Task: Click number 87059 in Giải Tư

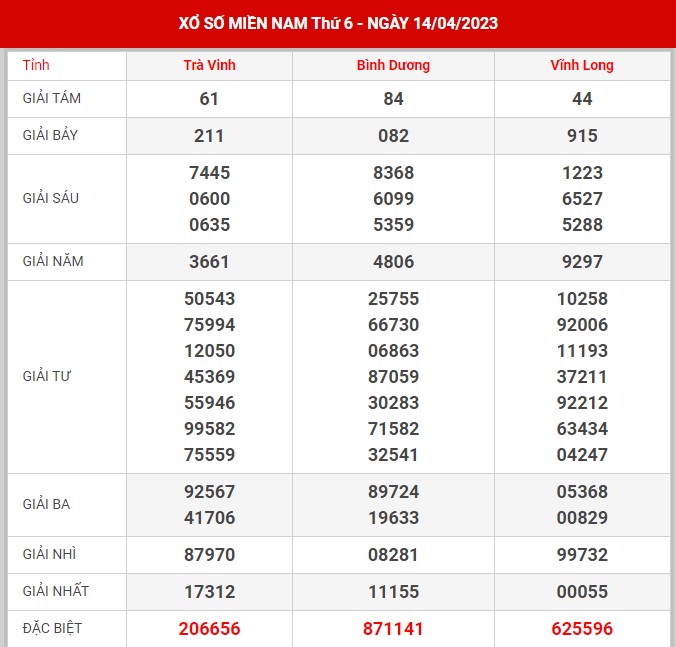Action: click(x=394, y=377)
